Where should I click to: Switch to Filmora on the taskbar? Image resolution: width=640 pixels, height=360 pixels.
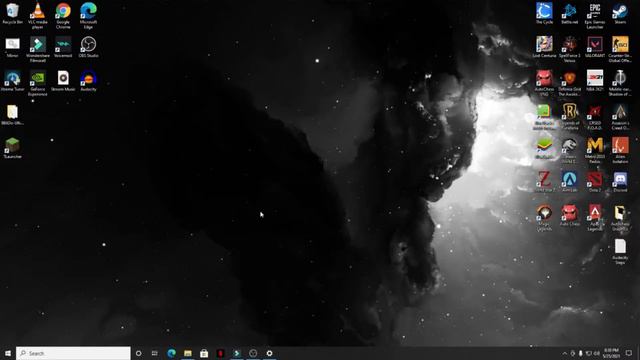pos(237,353)
